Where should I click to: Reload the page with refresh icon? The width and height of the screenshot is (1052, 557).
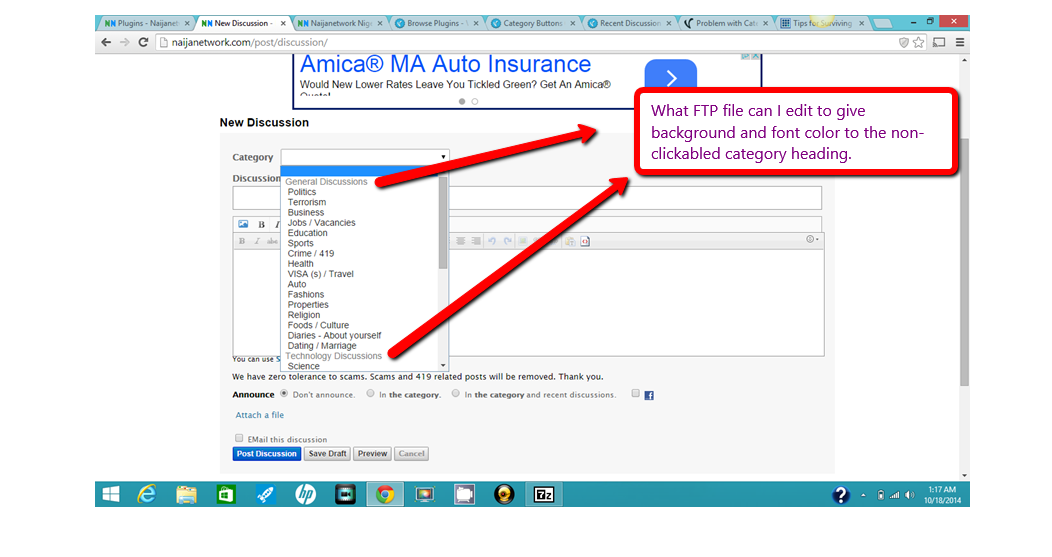click(143, 42)
